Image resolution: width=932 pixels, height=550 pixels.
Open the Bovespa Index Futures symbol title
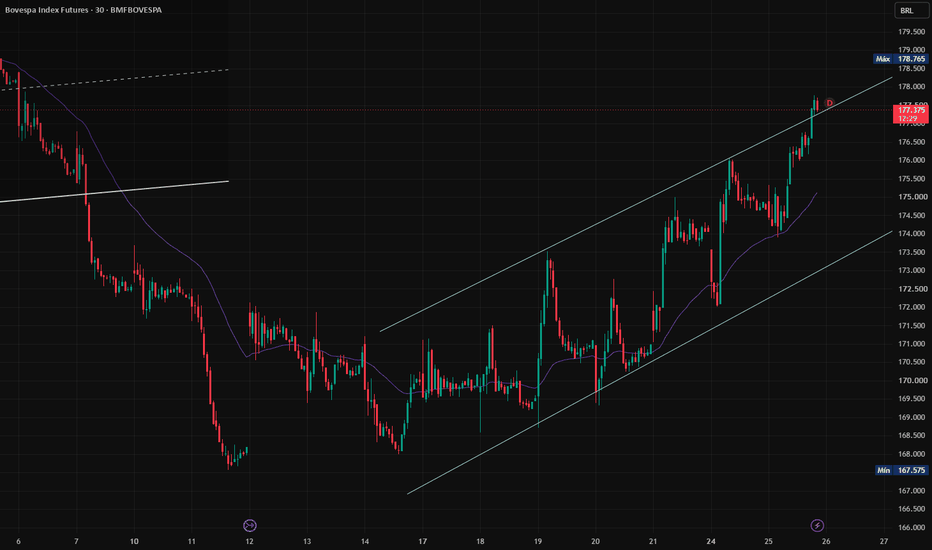(x=83, y=10)
